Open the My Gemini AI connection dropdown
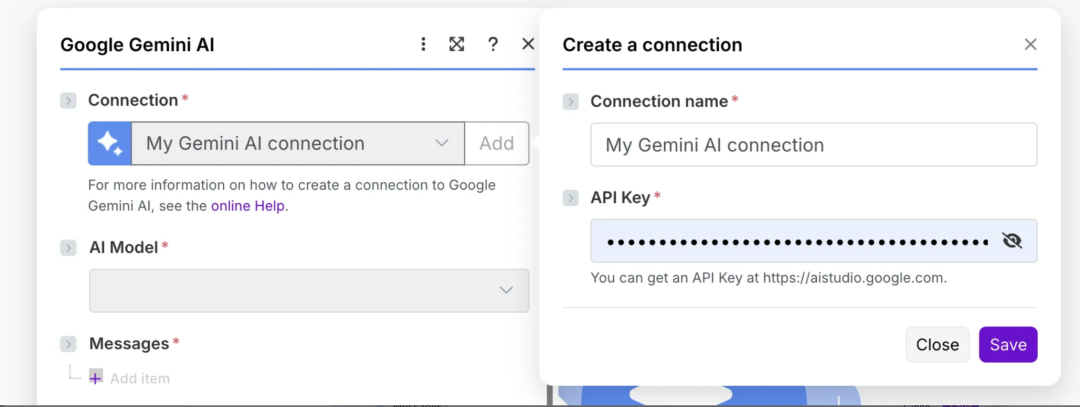The image size is (1080, 407). coord(300,143)
